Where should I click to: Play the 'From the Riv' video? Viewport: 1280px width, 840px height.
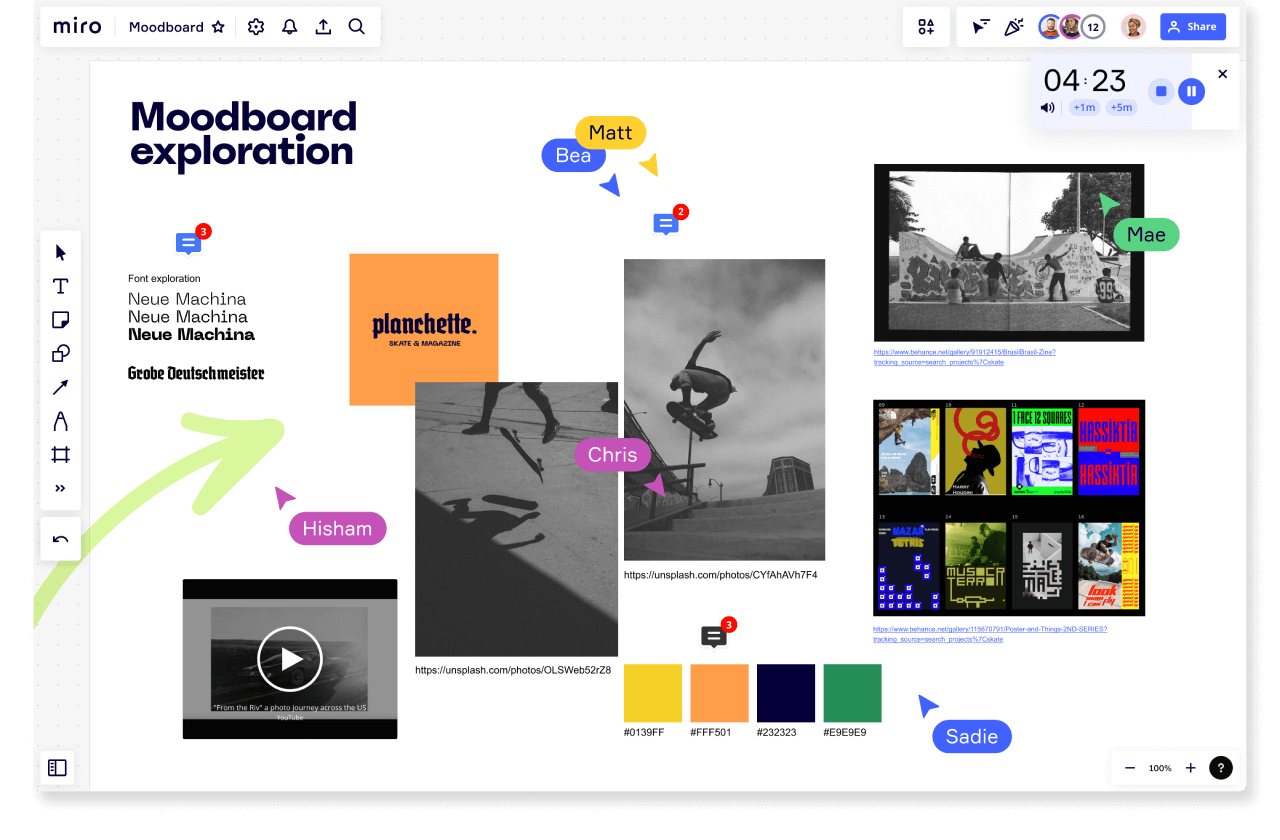289,659
